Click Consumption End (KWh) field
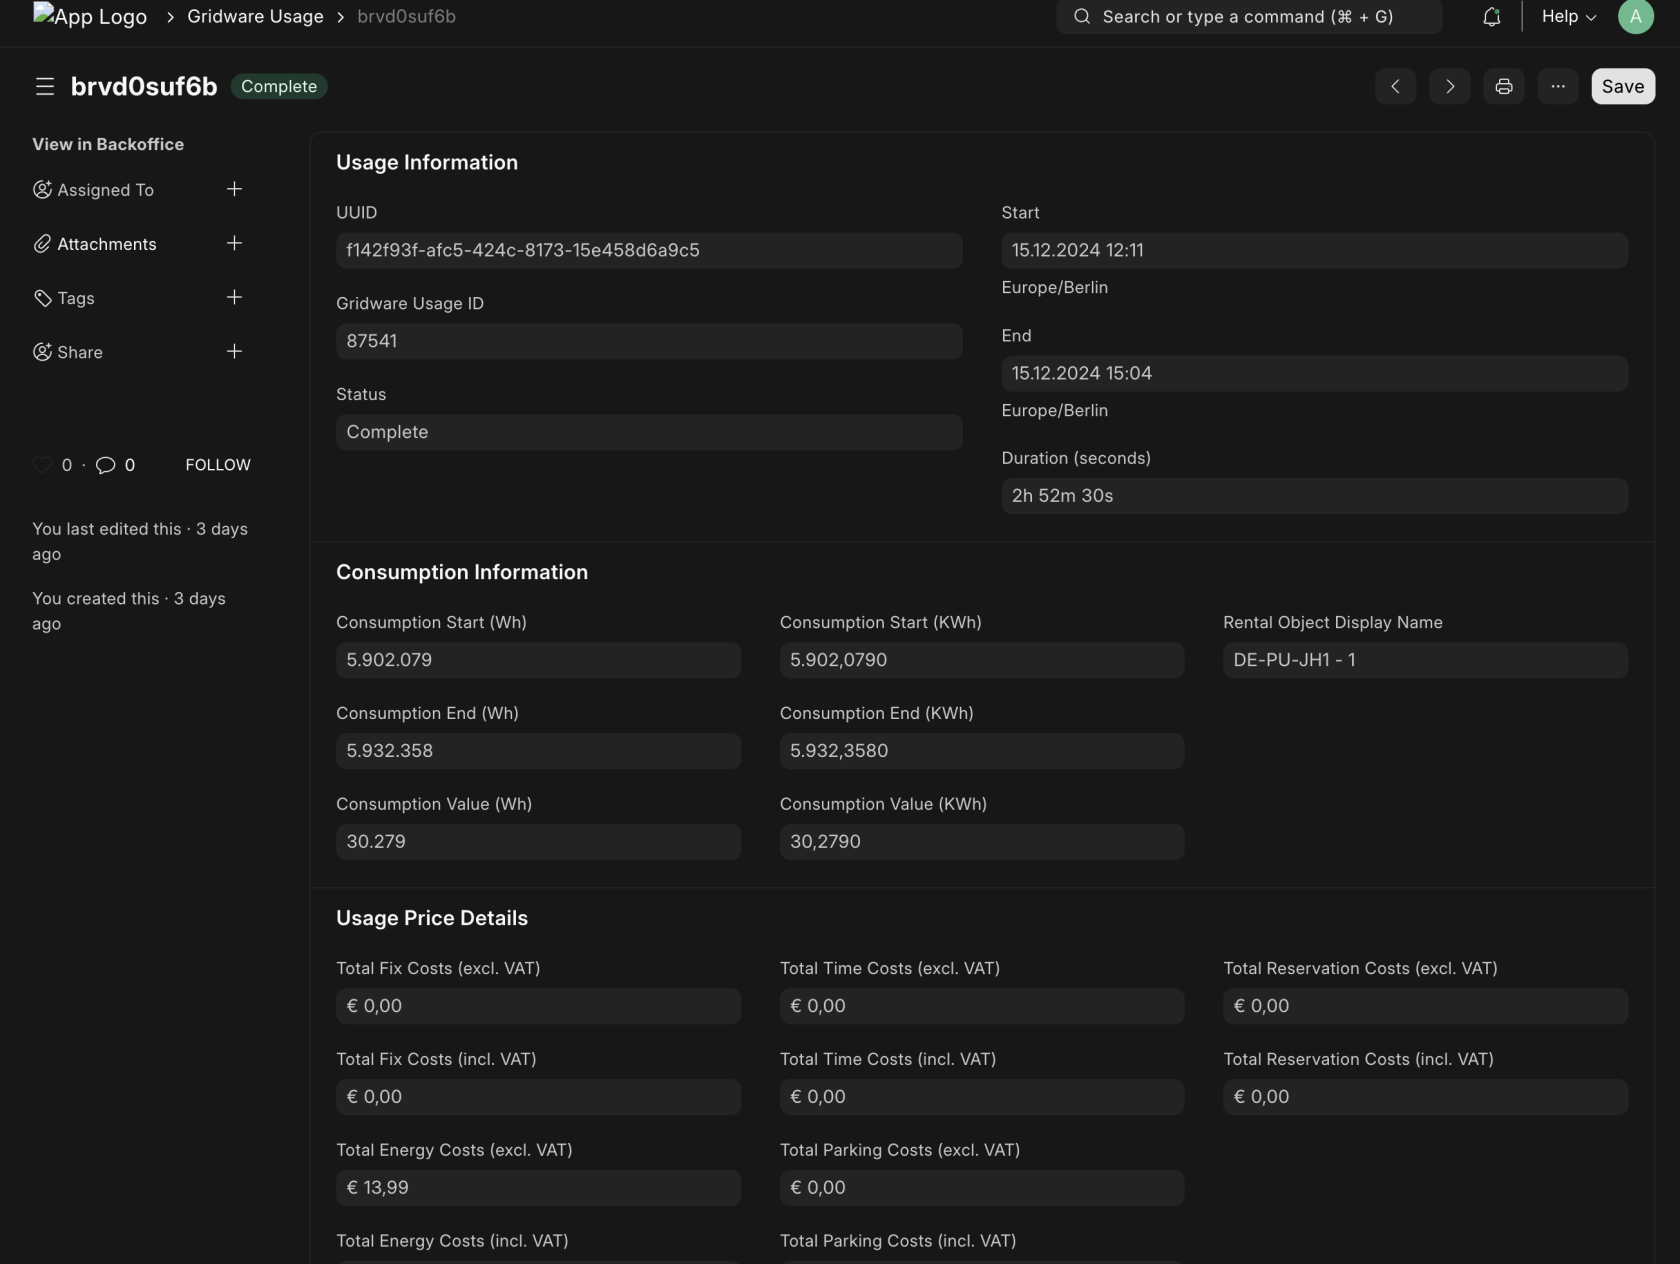Viewport: 1680px width, 1264px height. point(982,751)
